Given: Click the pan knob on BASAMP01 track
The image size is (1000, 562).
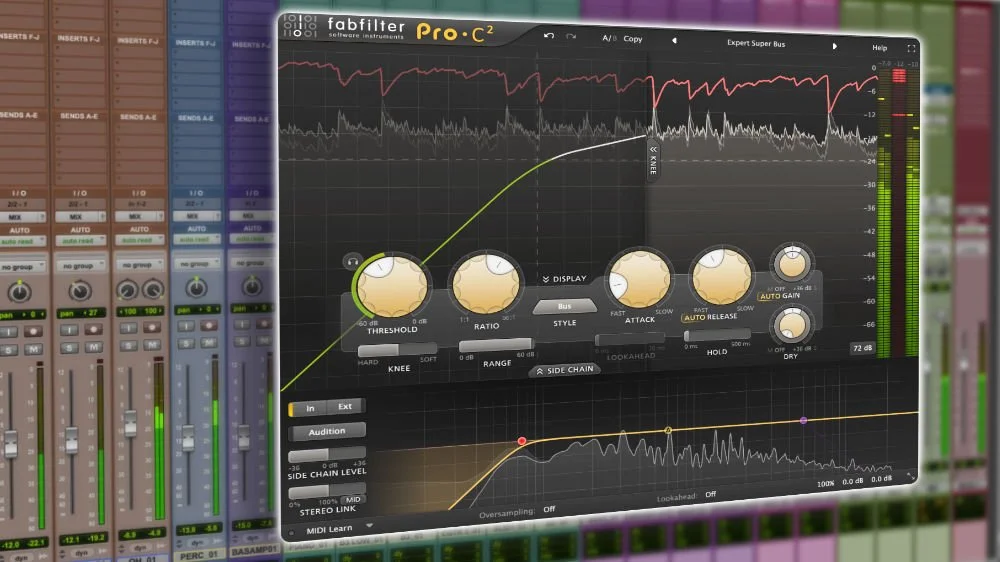Looking at the screenshot, I should click(252, 286).
